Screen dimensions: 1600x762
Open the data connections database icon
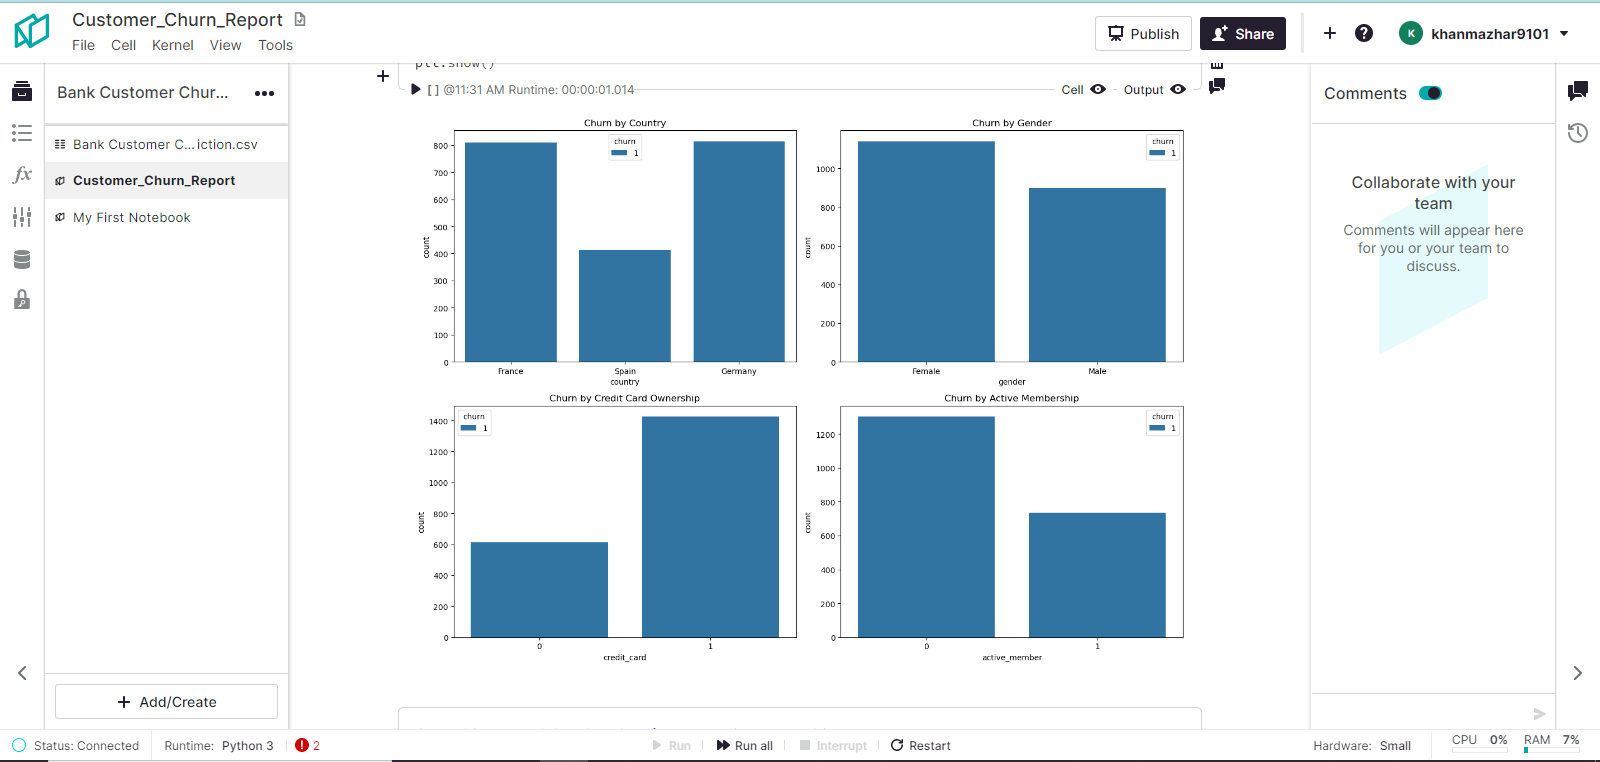[22, 259]
